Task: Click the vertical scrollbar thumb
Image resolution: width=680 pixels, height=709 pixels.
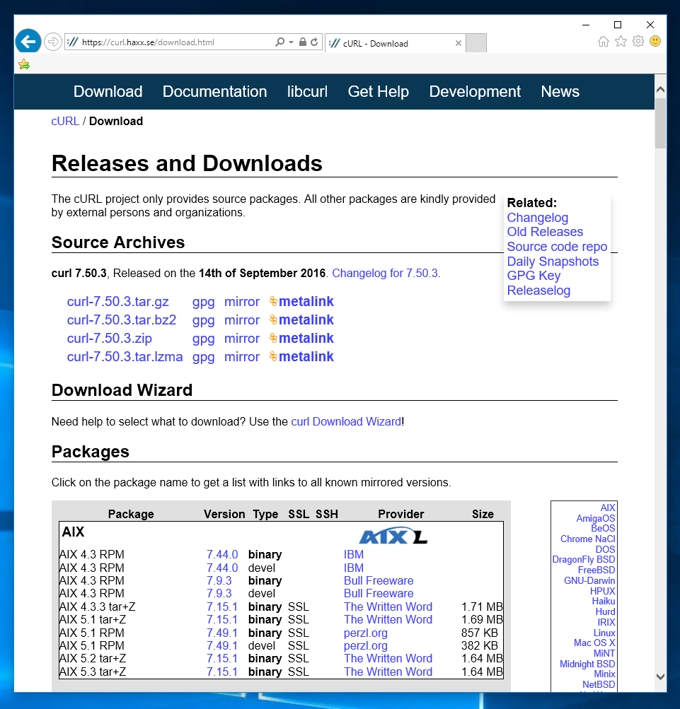Action: (x=660, y=123)
